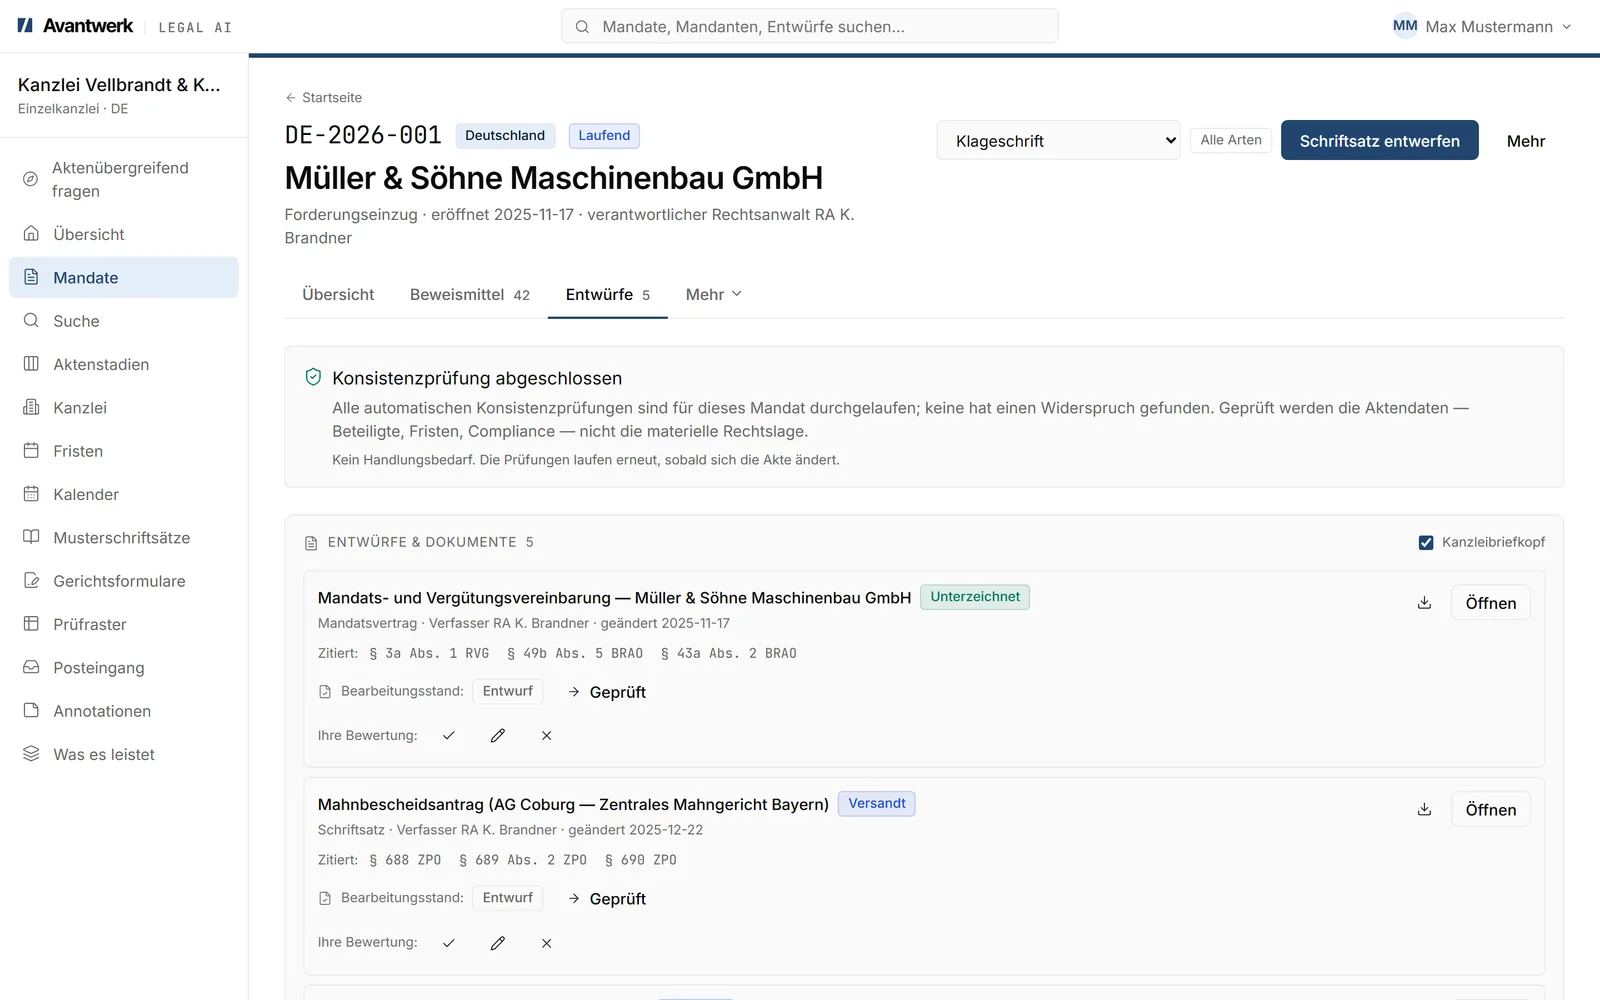
Task: Expand the Mehr tab dropdown
Action: [x=714, y=294]
